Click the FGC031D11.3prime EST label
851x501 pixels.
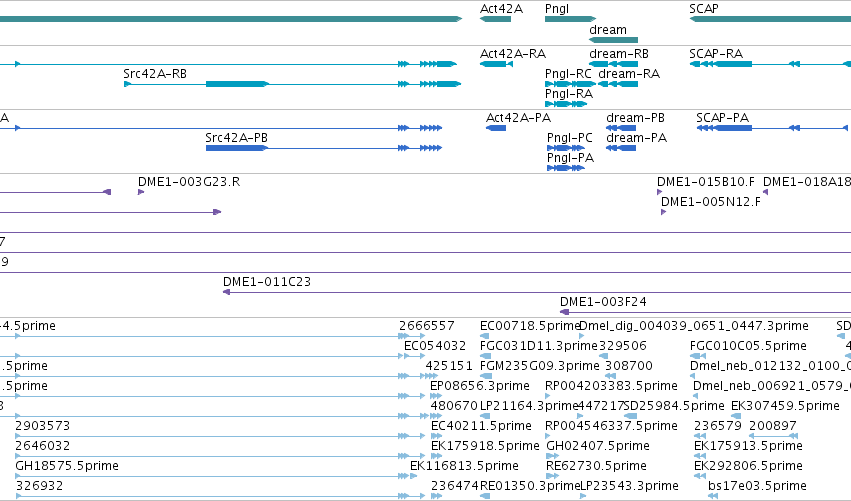(x=538, y=346)
